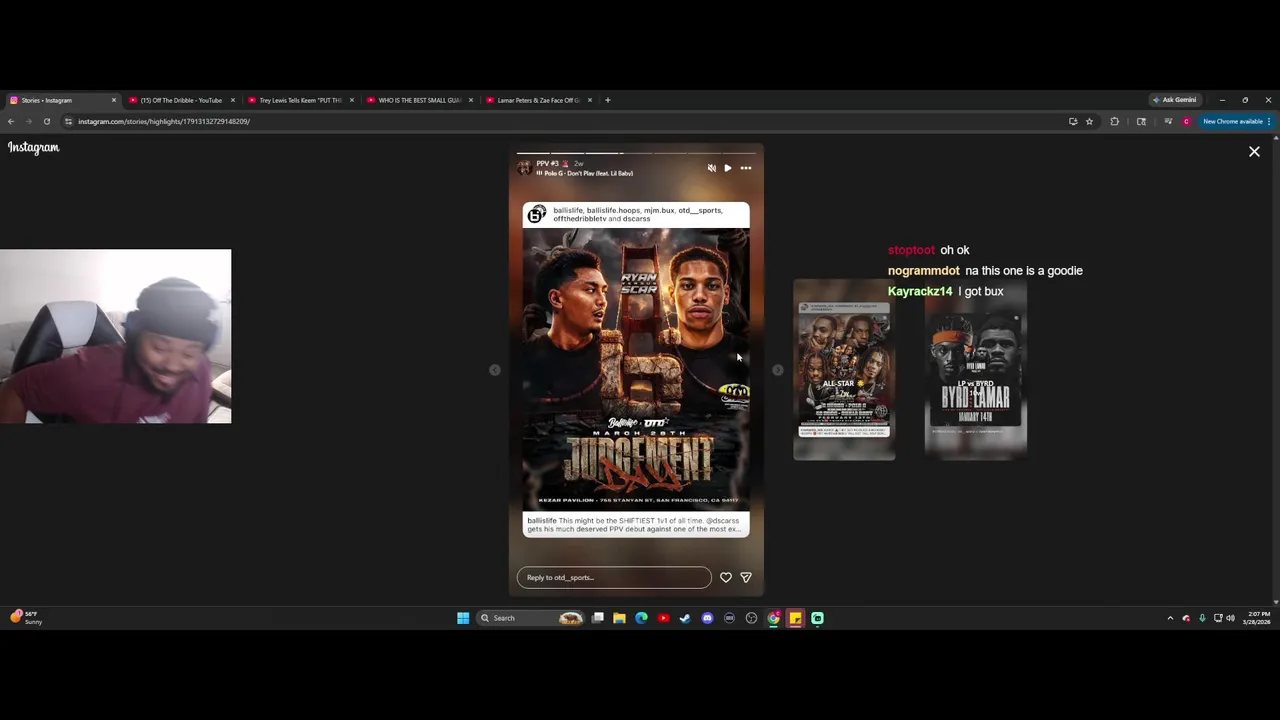This screenshot has width=1280, height=720.
Task: Switch to the Stories • Instagram tab
Action: click(x=62, y=100)
